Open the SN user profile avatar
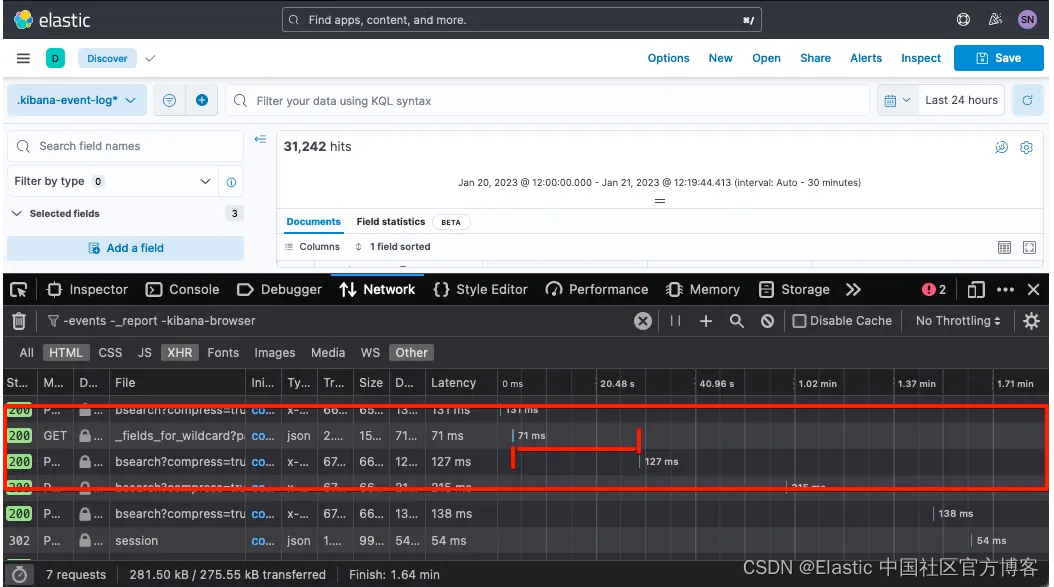 [1027, 19]
